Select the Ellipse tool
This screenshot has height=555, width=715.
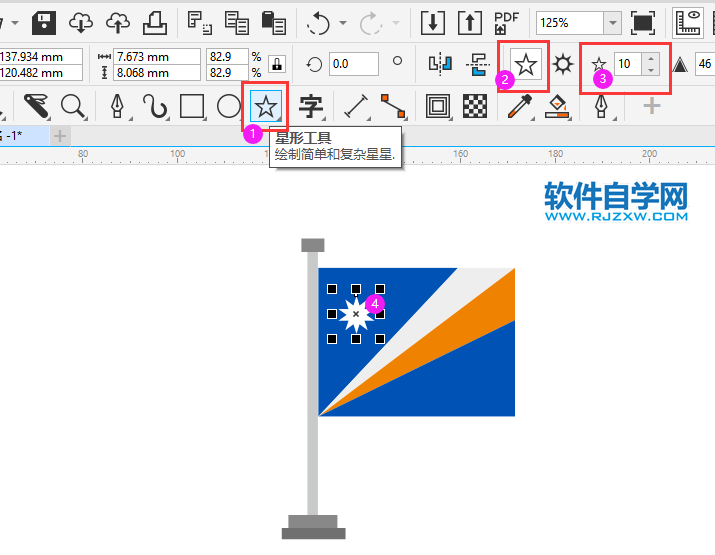[228, 106]
